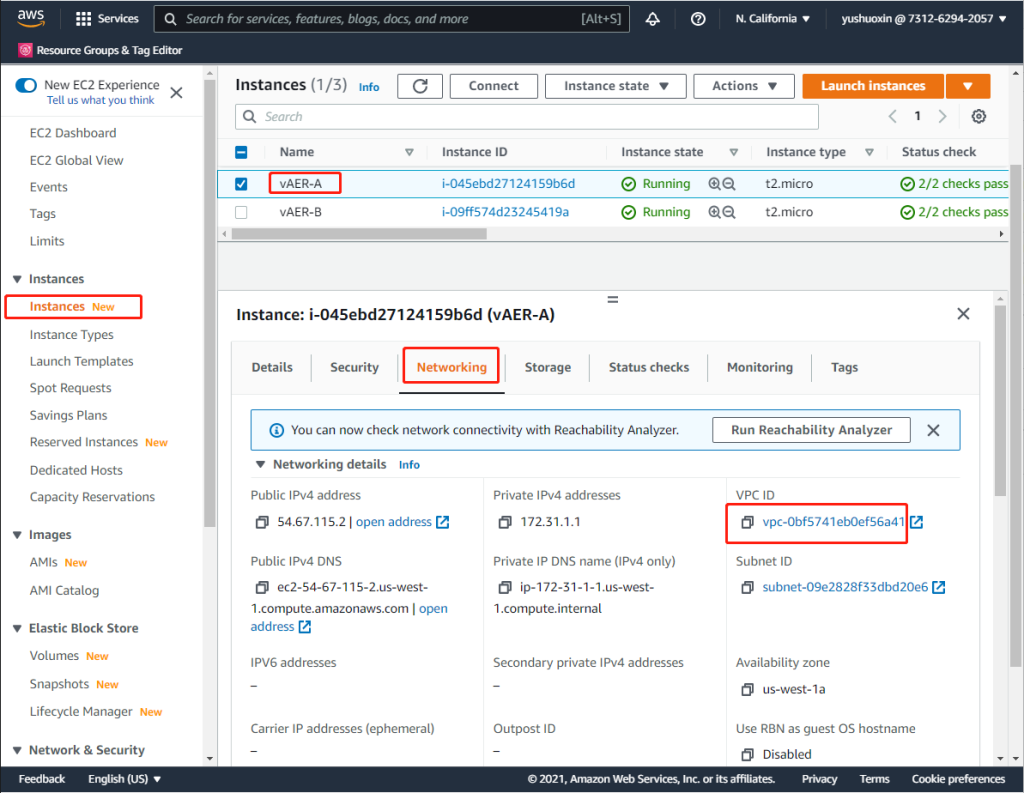This screenshot has width=1024, height=793.
Task: Click the instances search field
Action: [527, 117]
